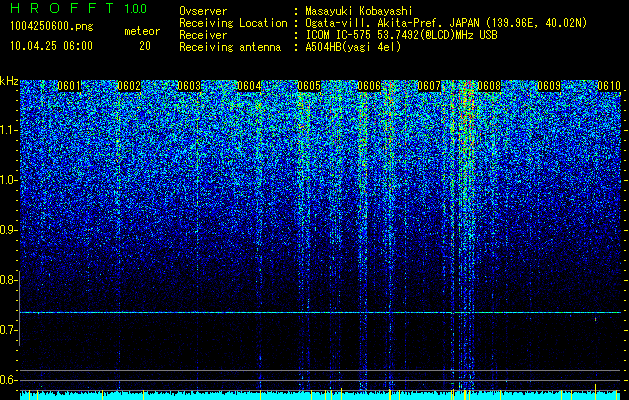Click the kHz axis unit label

tap(9, 81)
